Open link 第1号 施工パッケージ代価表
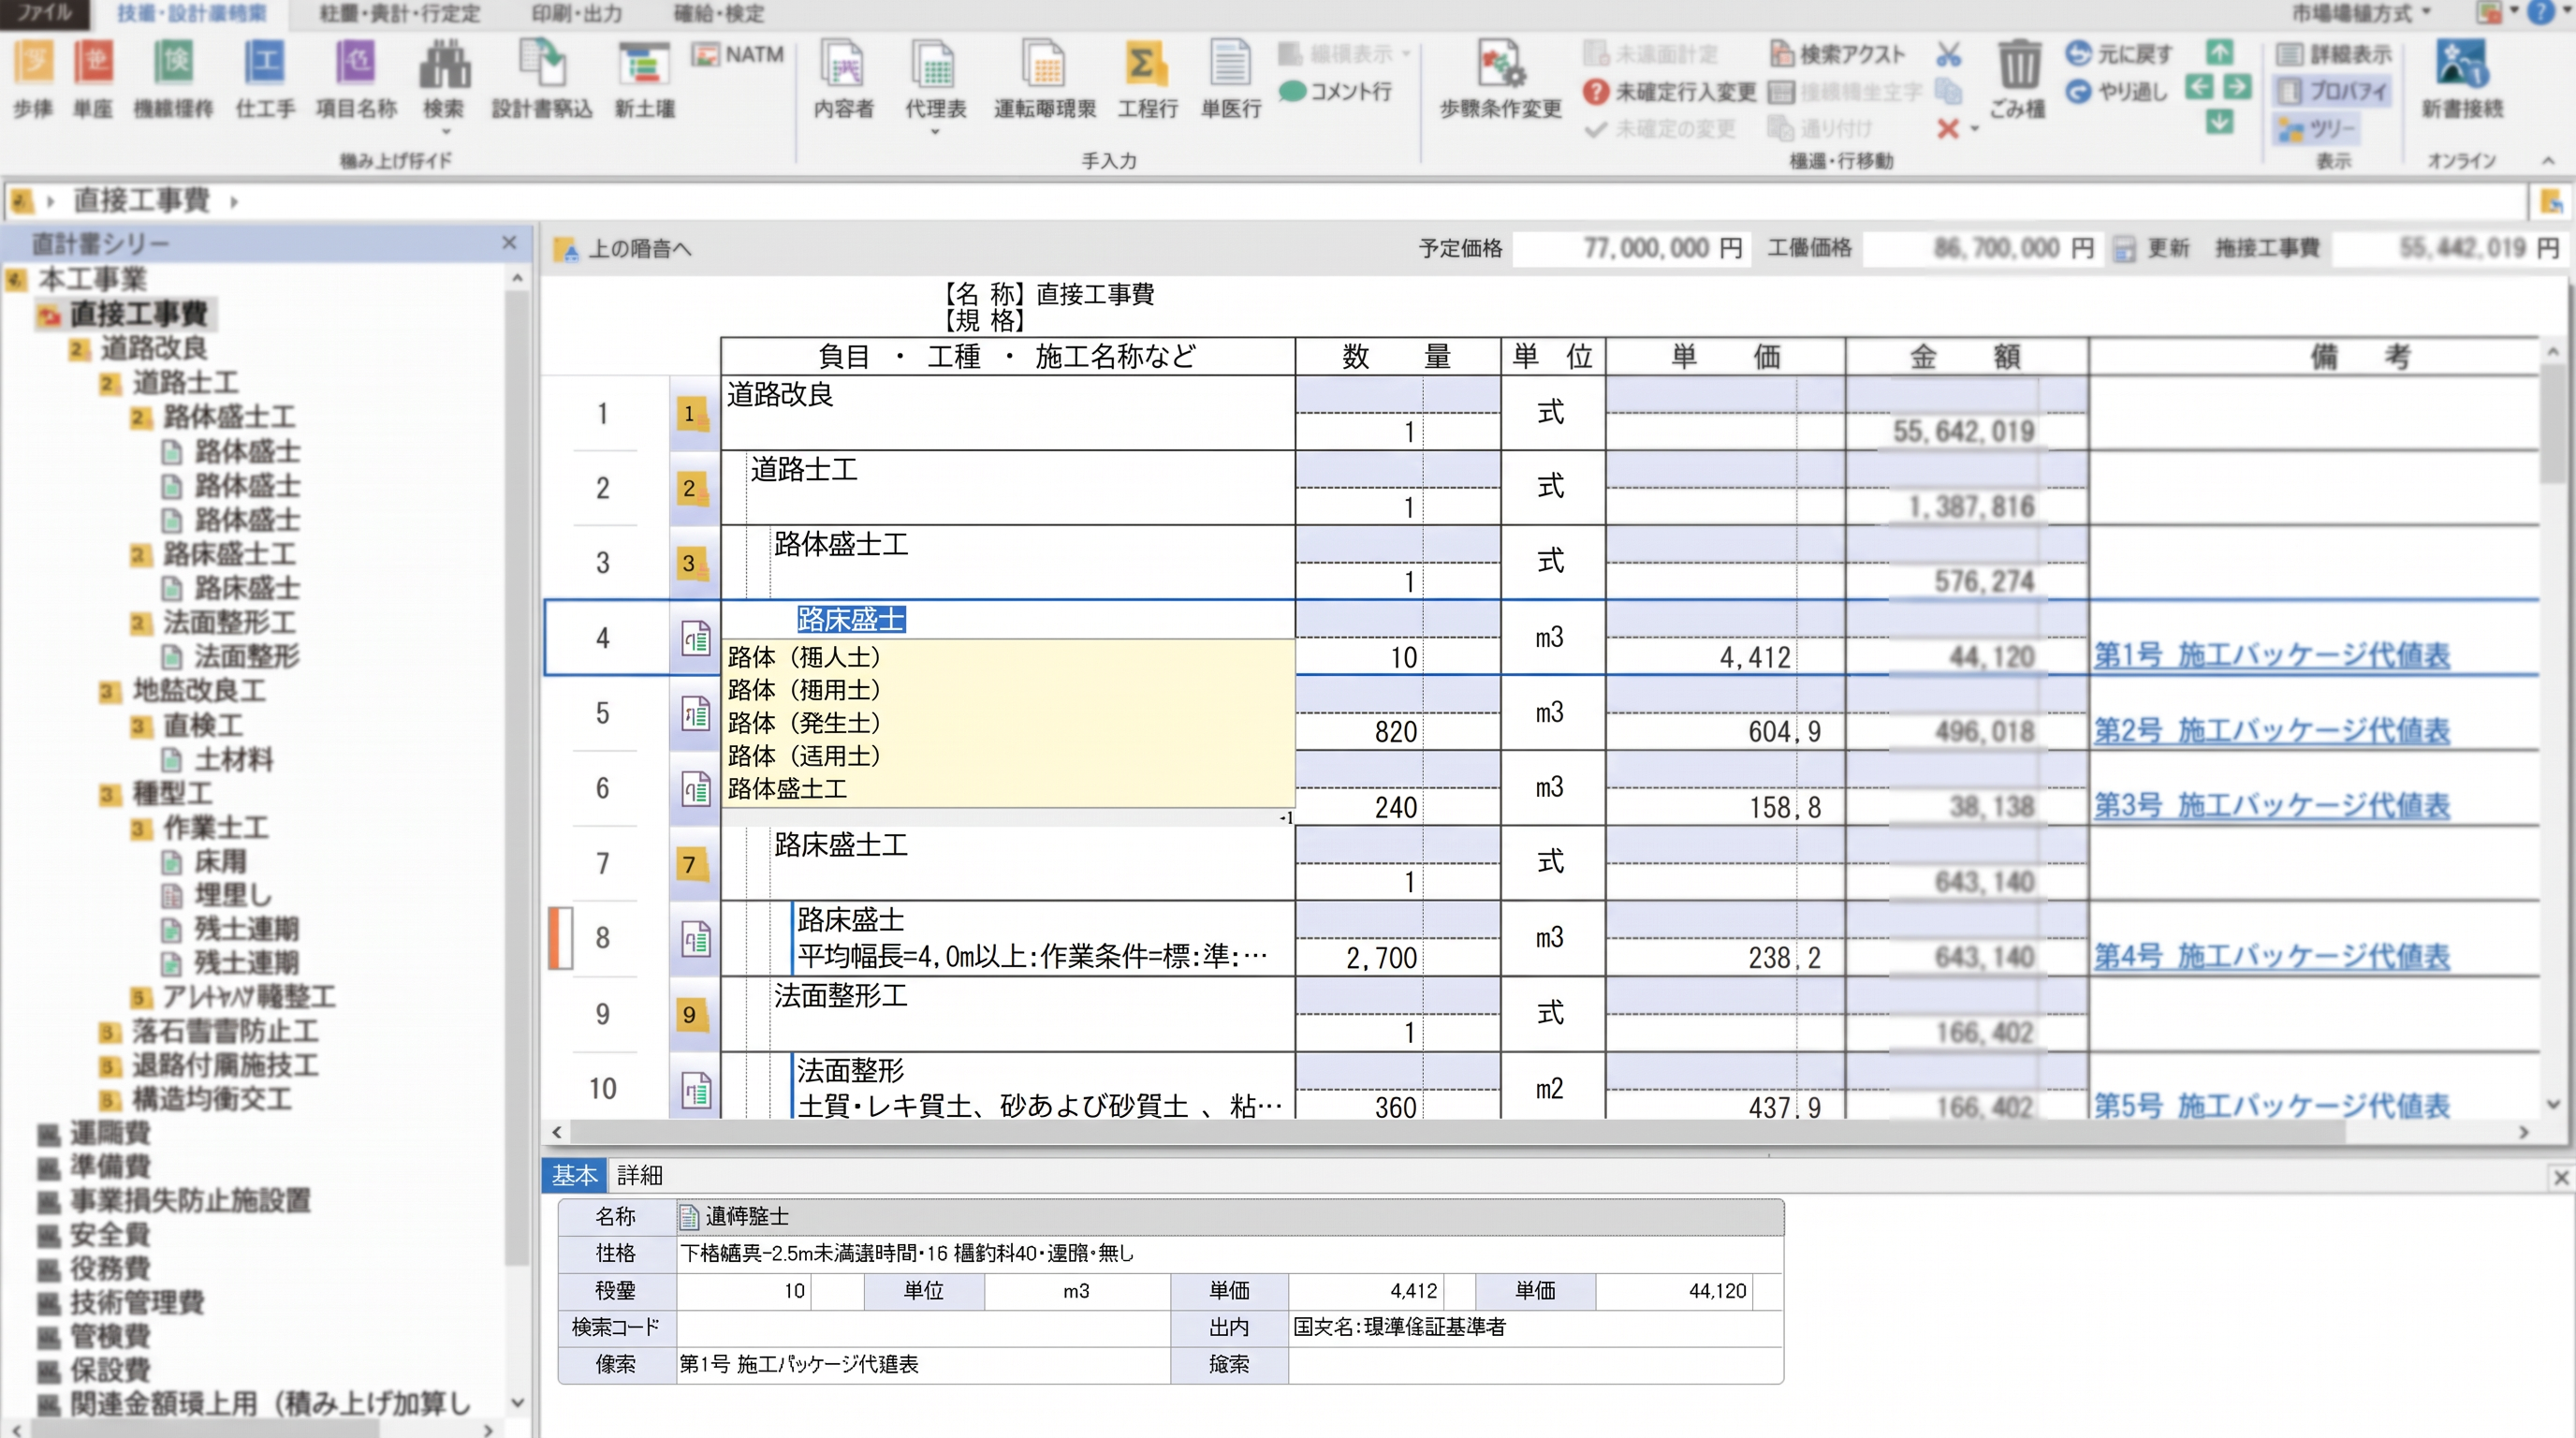 2271,655
